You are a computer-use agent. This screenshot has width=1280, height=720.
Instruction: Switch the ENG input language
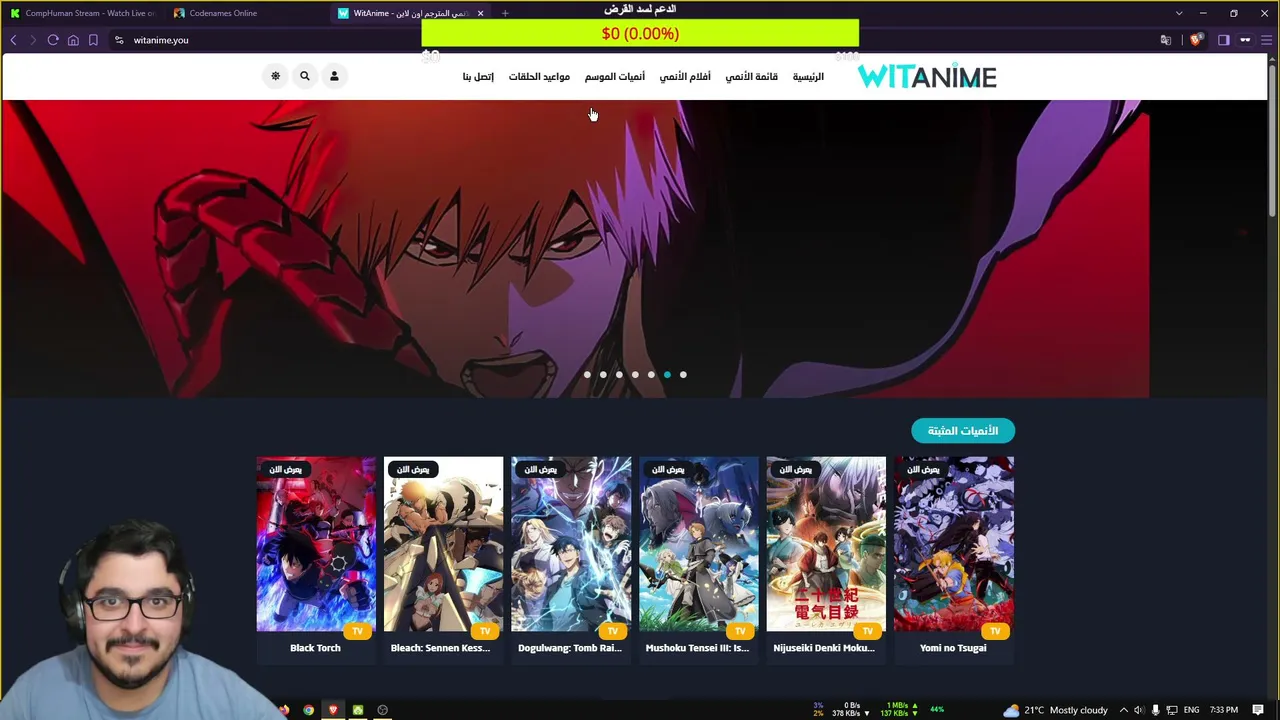[x=1193, y=710]
